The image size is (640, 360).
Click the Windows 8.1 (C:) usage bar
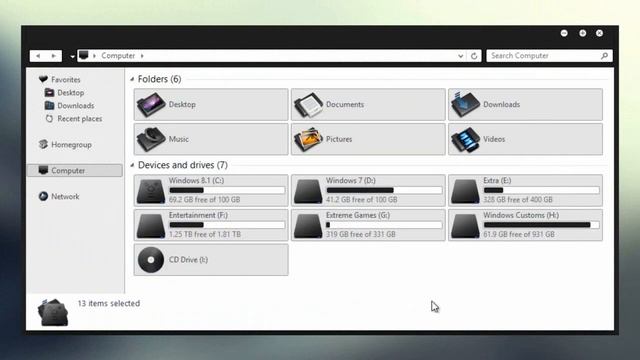pyautogui.click(x=227, y=190)
